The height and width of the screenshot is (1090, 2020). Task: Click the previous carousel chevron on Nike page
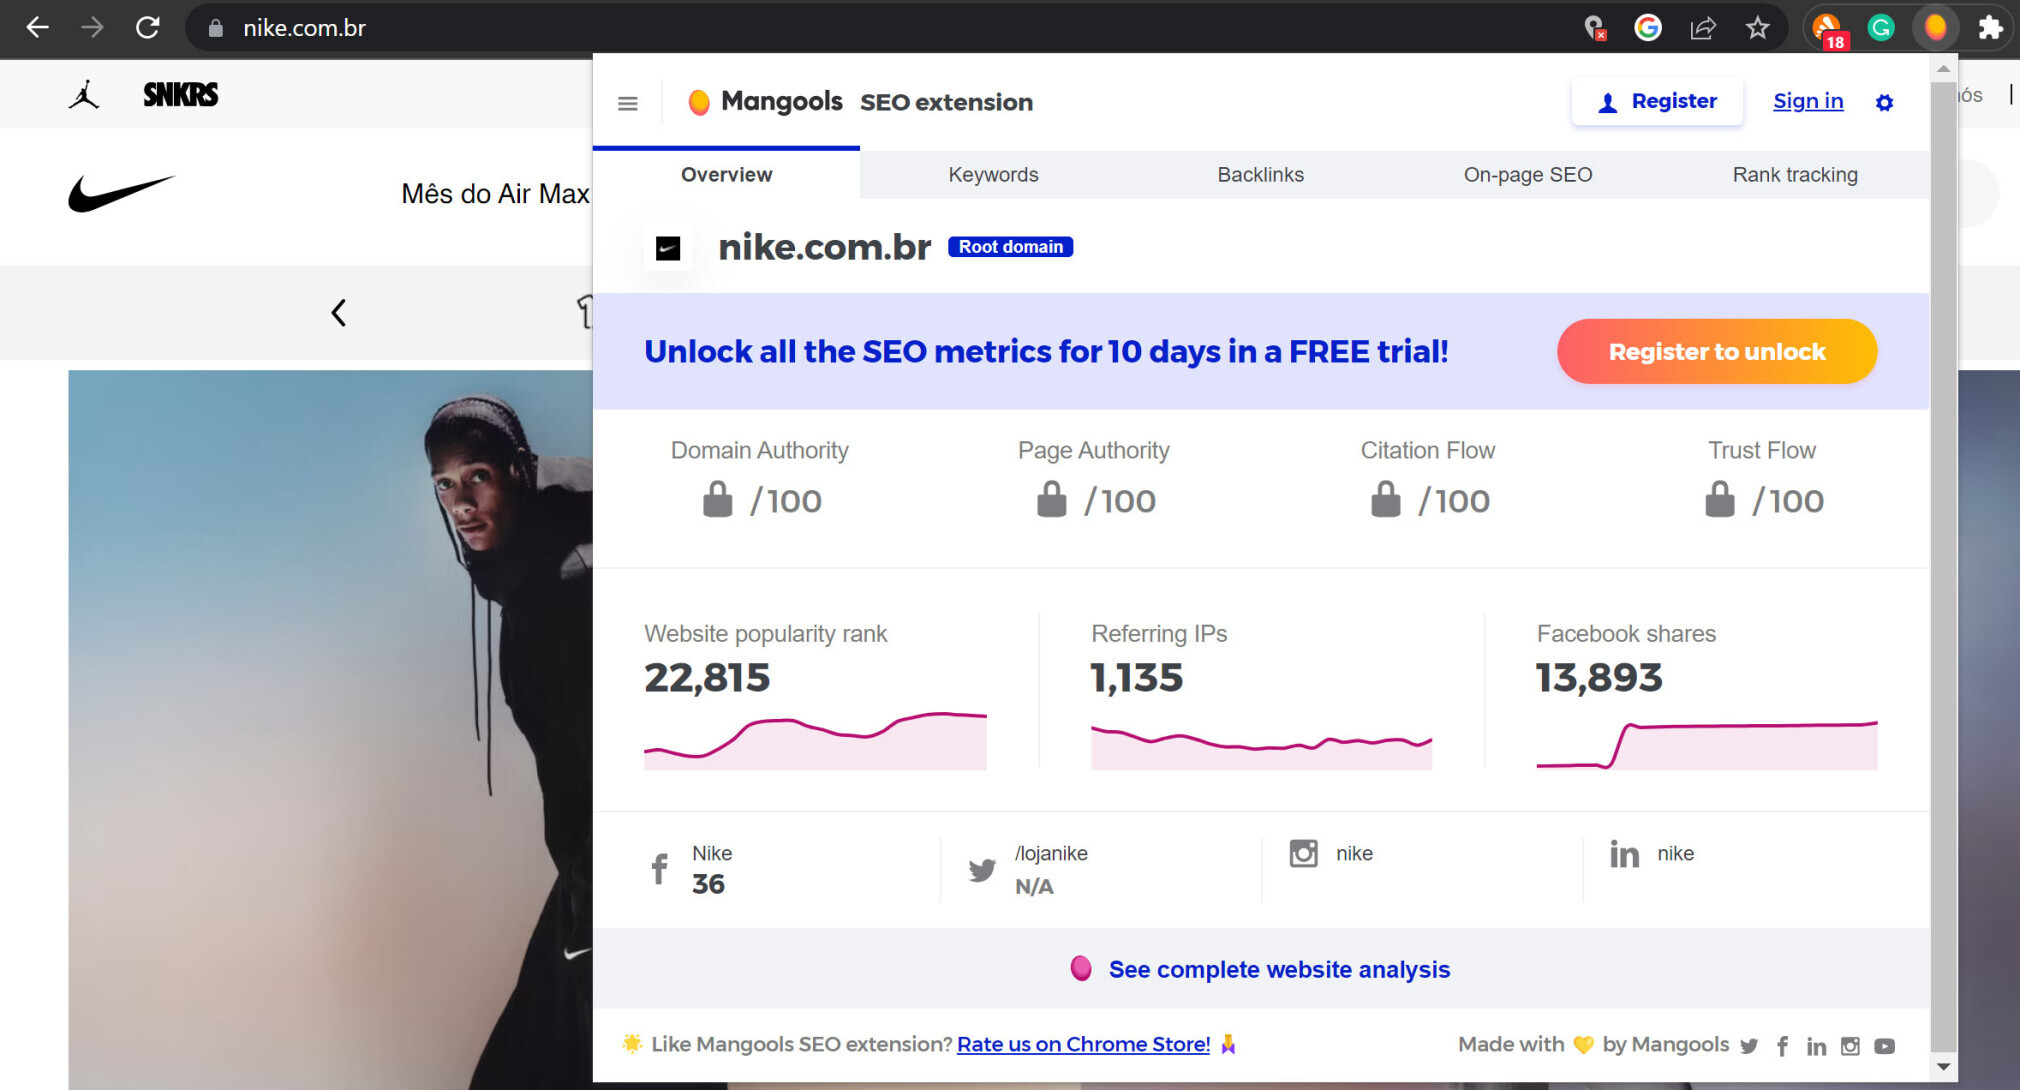click(339, 312)
